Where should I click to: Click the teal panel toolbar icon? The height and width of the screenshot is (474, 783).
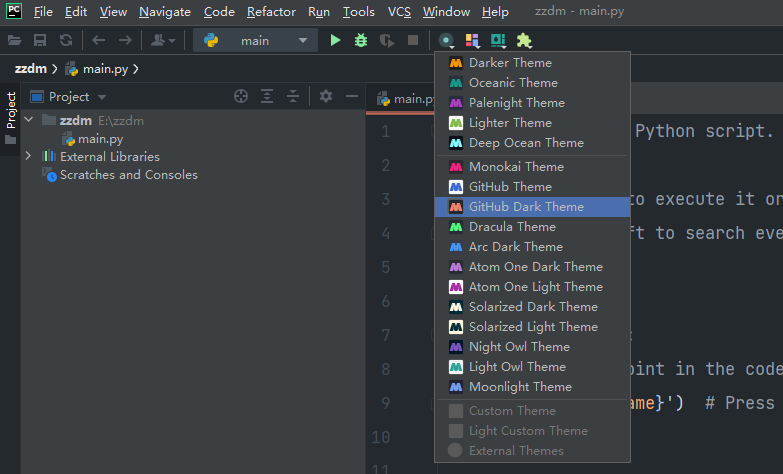pyautogui.click(x=498, y=40)
